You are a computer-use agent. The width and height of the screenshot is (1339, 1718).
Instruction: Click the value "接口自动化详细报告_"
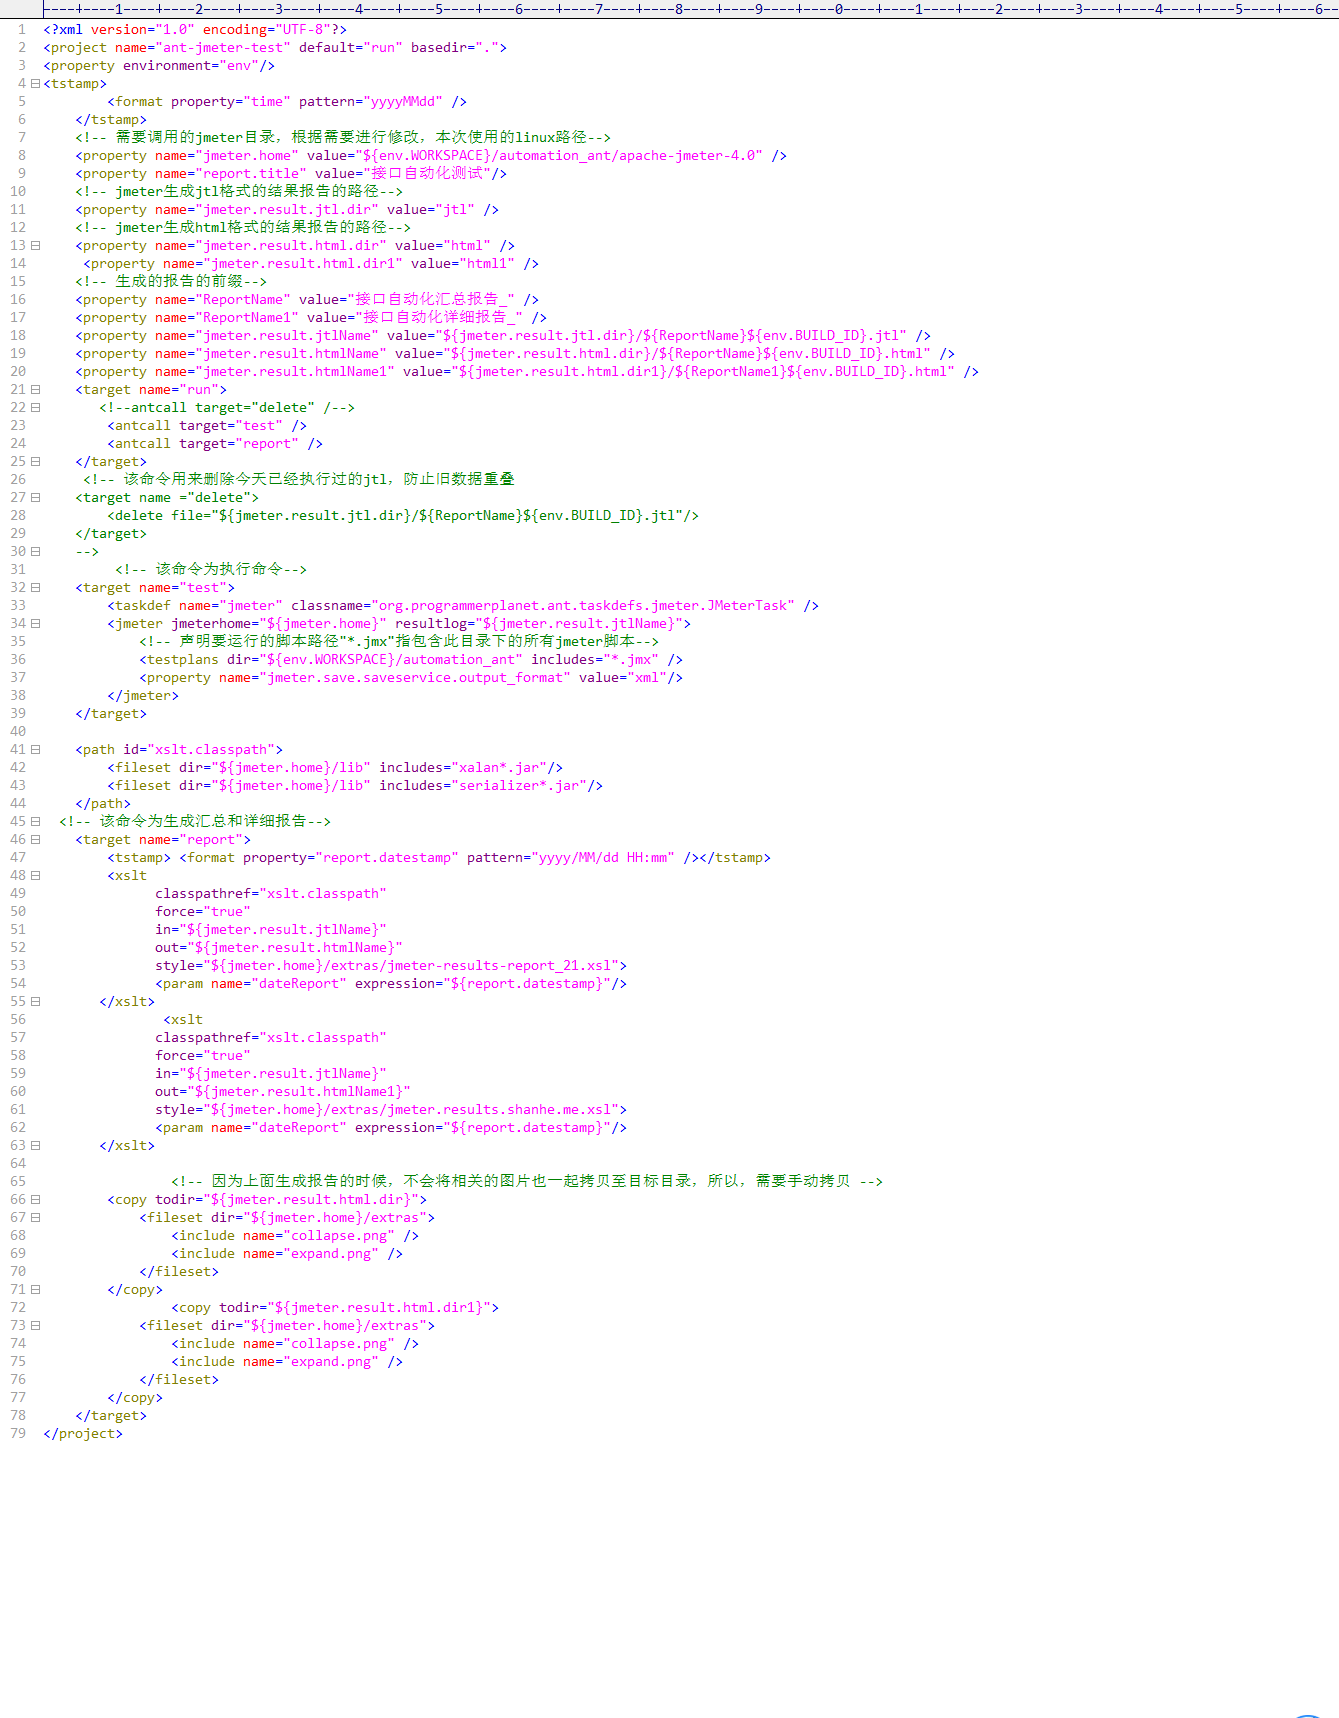[443, 318]
